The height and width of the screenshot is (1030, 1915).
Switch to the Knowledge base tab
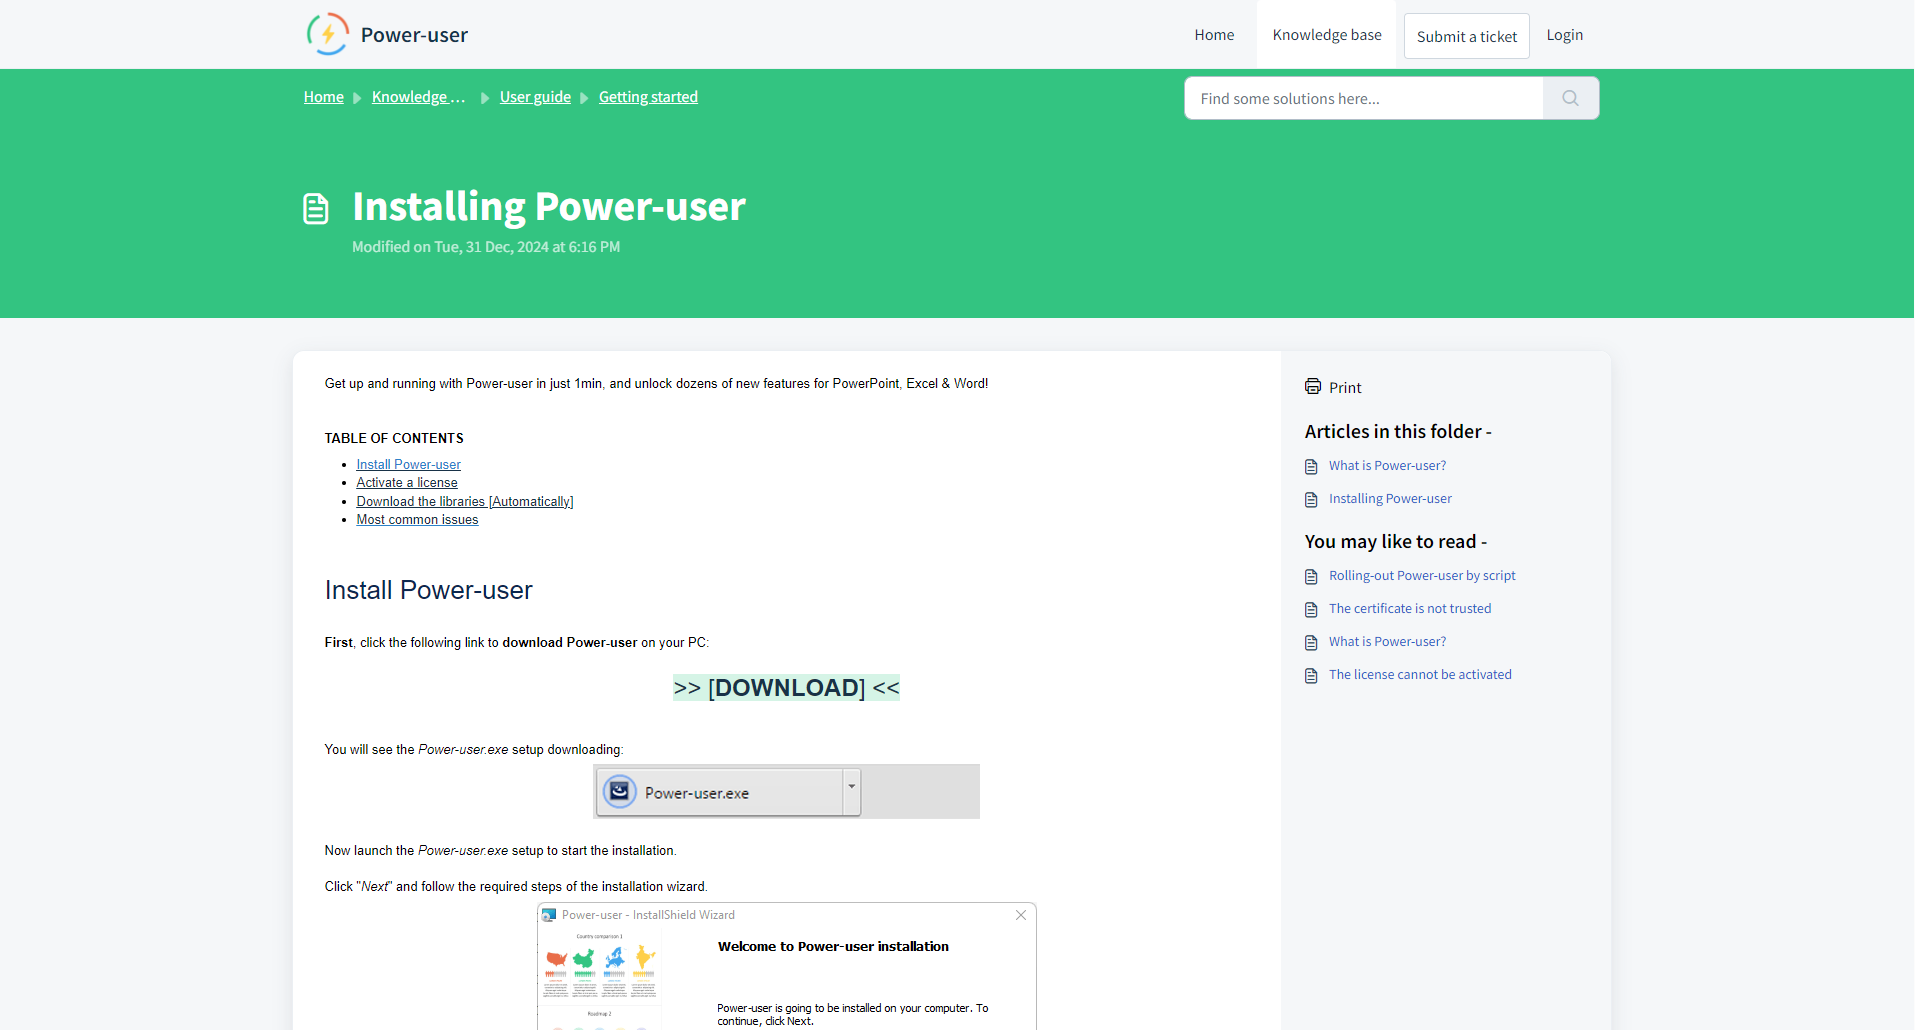tap(1326, 33)
